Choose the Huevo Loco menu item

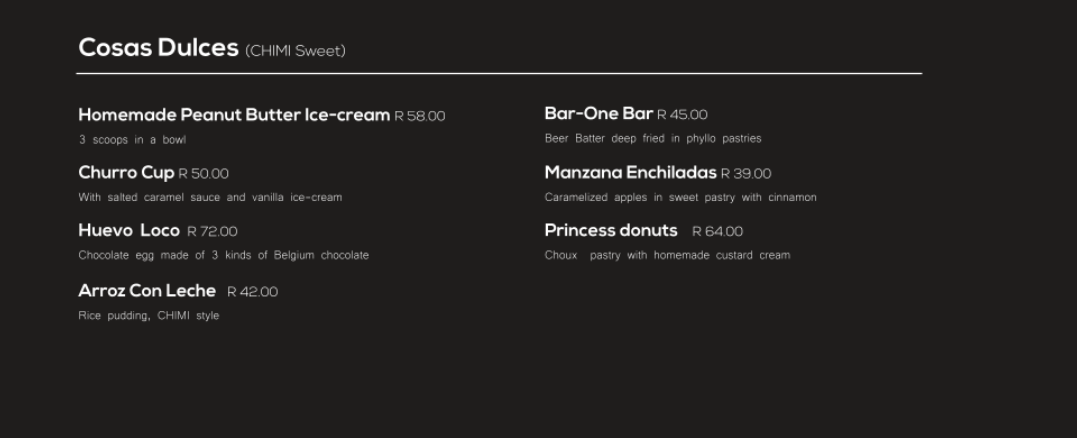click(x=129, y=231)
